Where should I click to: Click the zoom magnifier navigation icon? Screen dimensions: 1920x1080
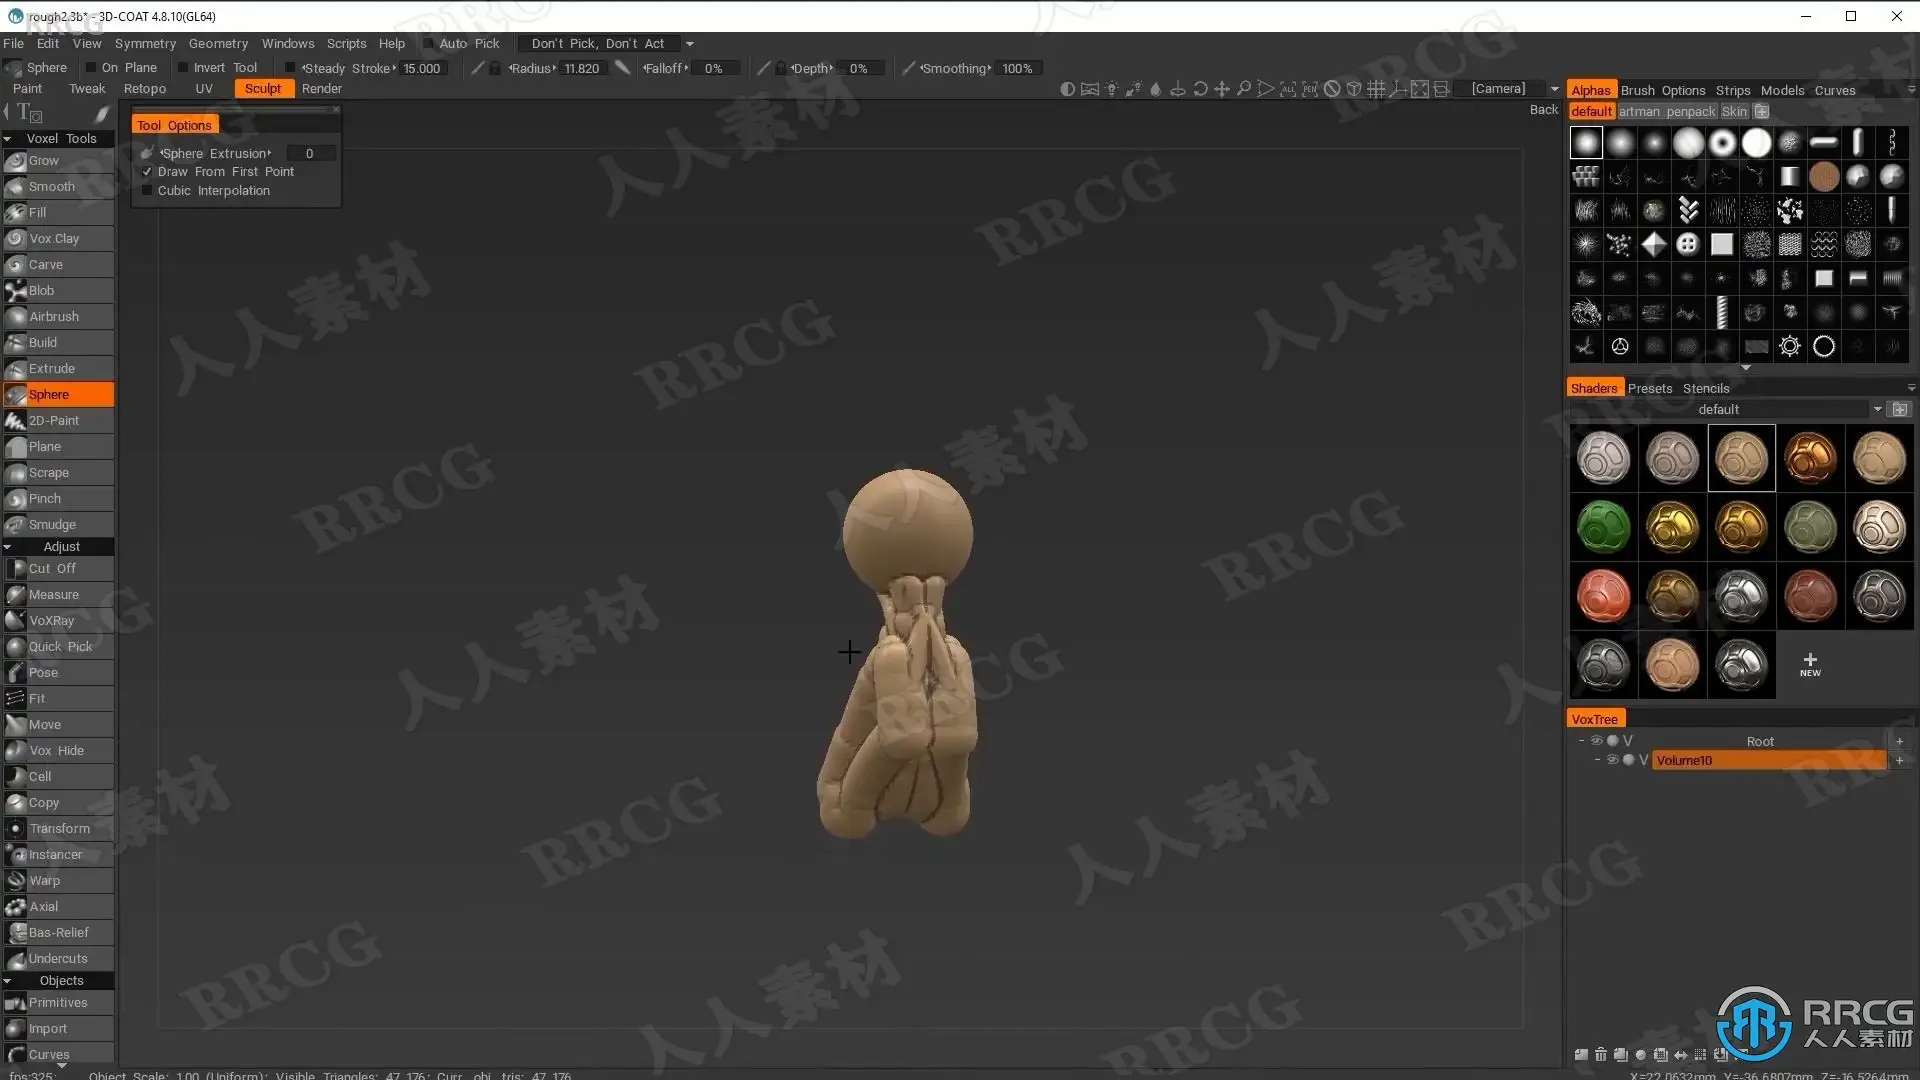[x=1243, y=89]
